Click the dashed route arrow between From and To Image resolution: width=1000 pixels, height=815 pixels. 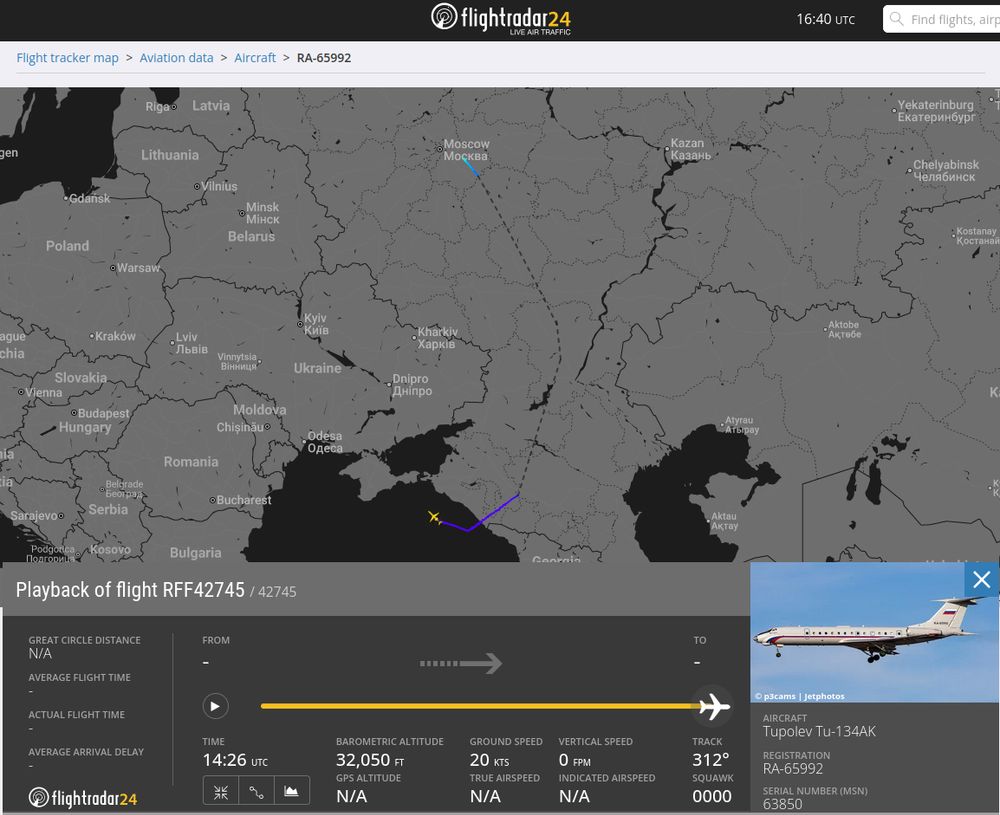460,663
